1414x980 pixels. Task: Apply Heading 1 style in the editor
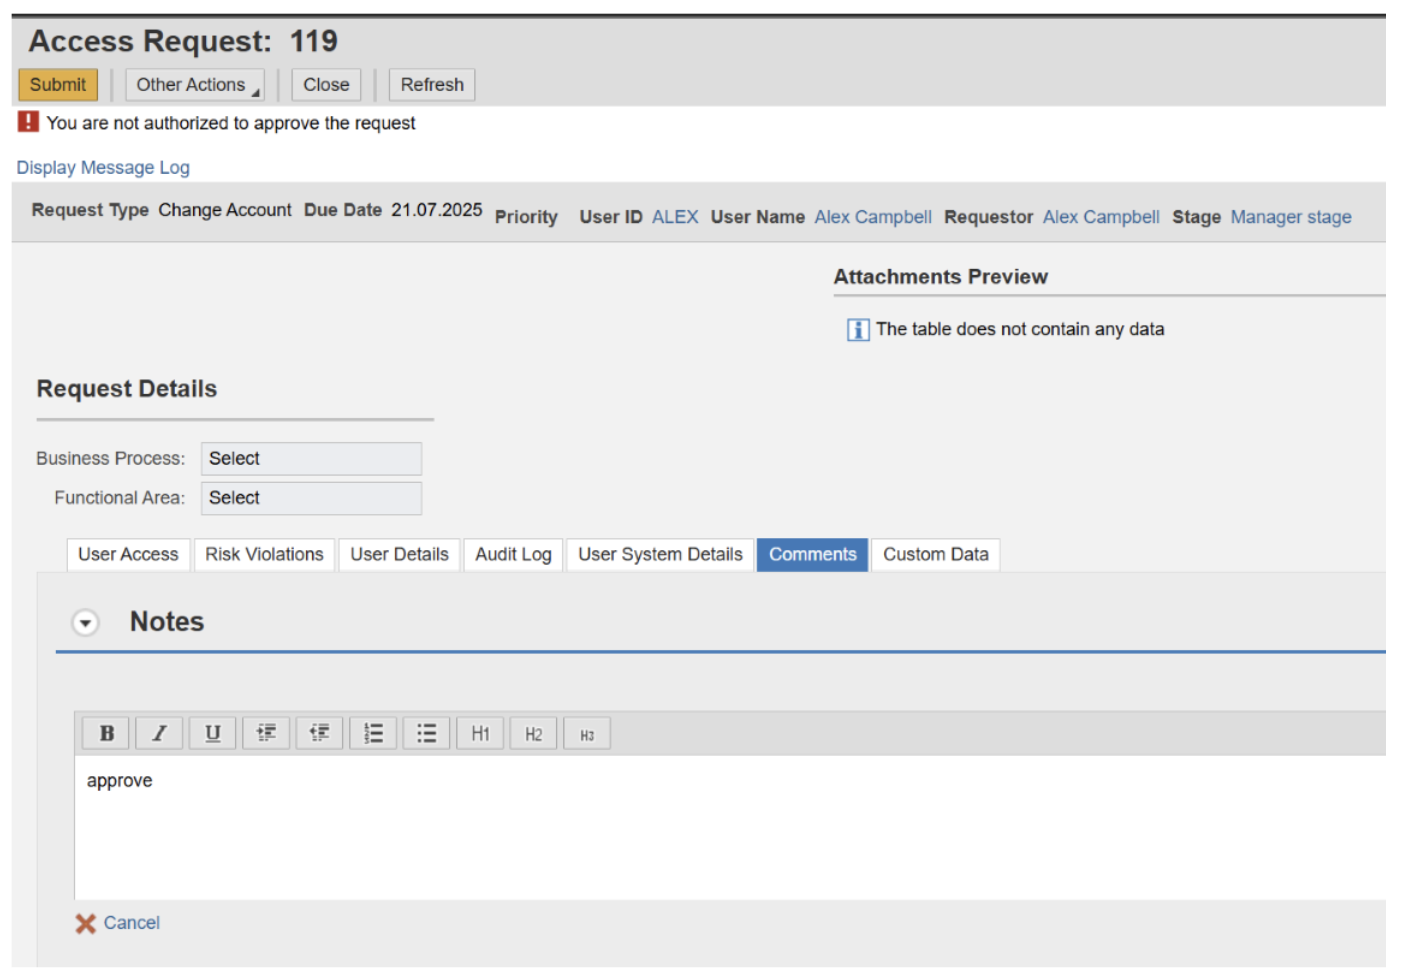click(480, 732)
